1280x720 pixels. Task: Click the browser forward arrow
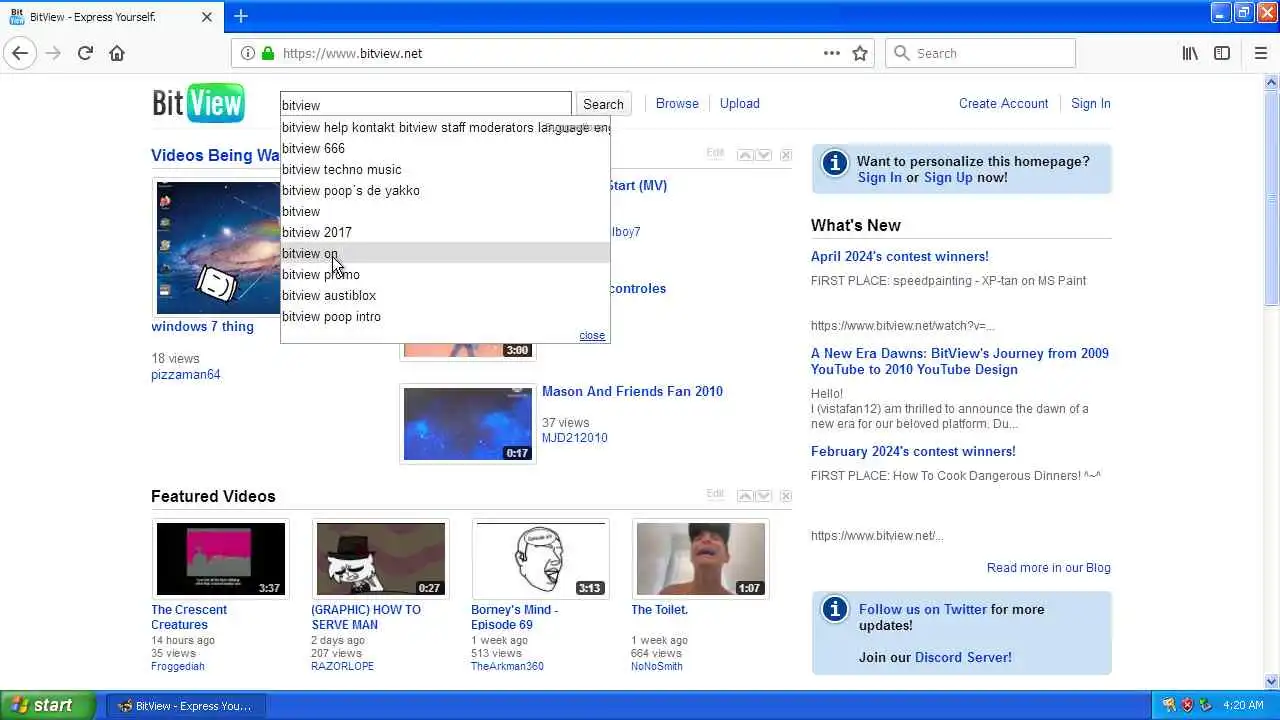[53, 53]
